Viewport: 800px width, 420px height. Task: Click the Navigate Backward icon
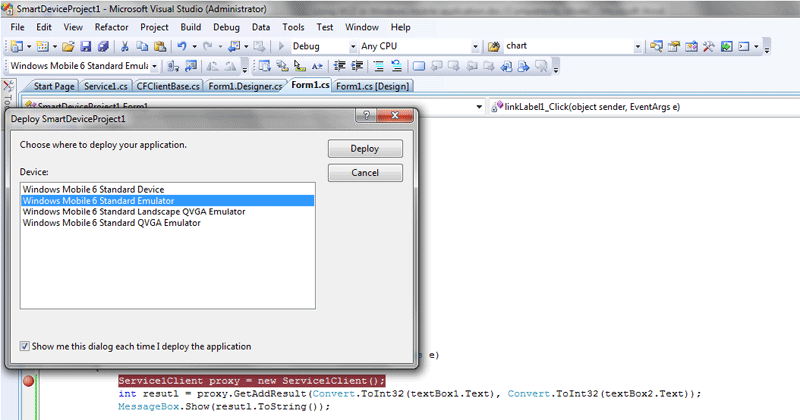pos(234,46)
